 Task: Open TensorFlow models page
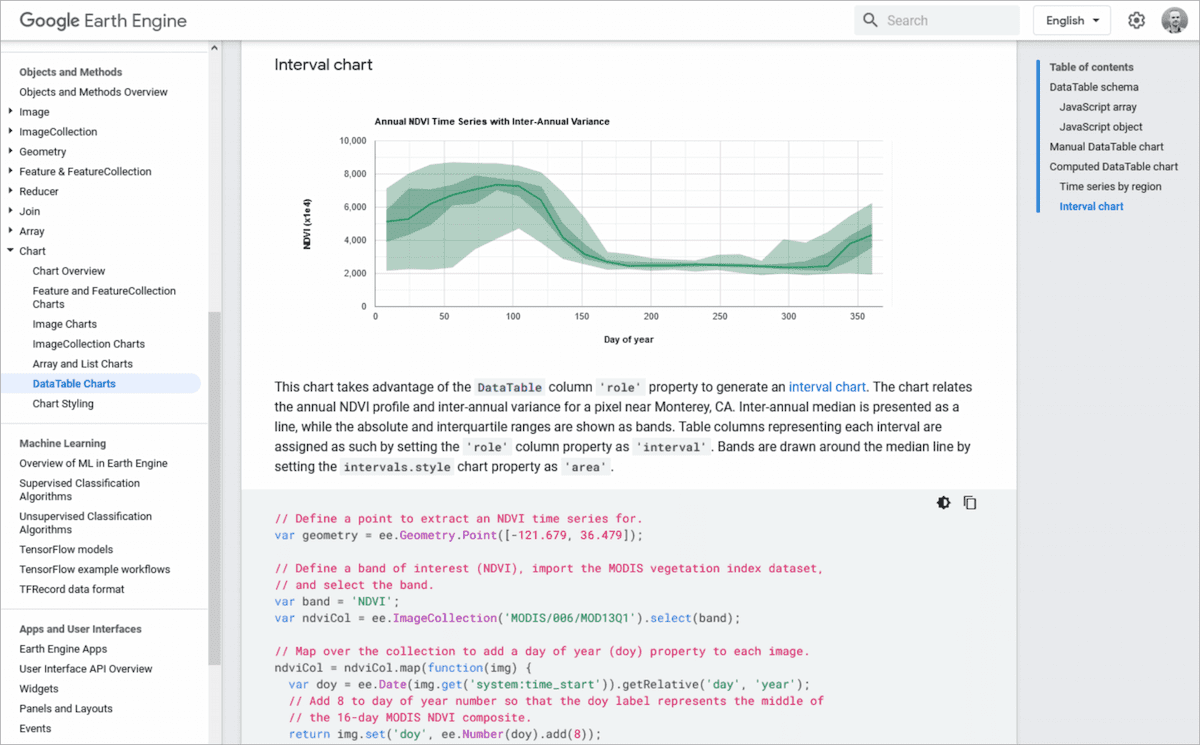[66, 549]
